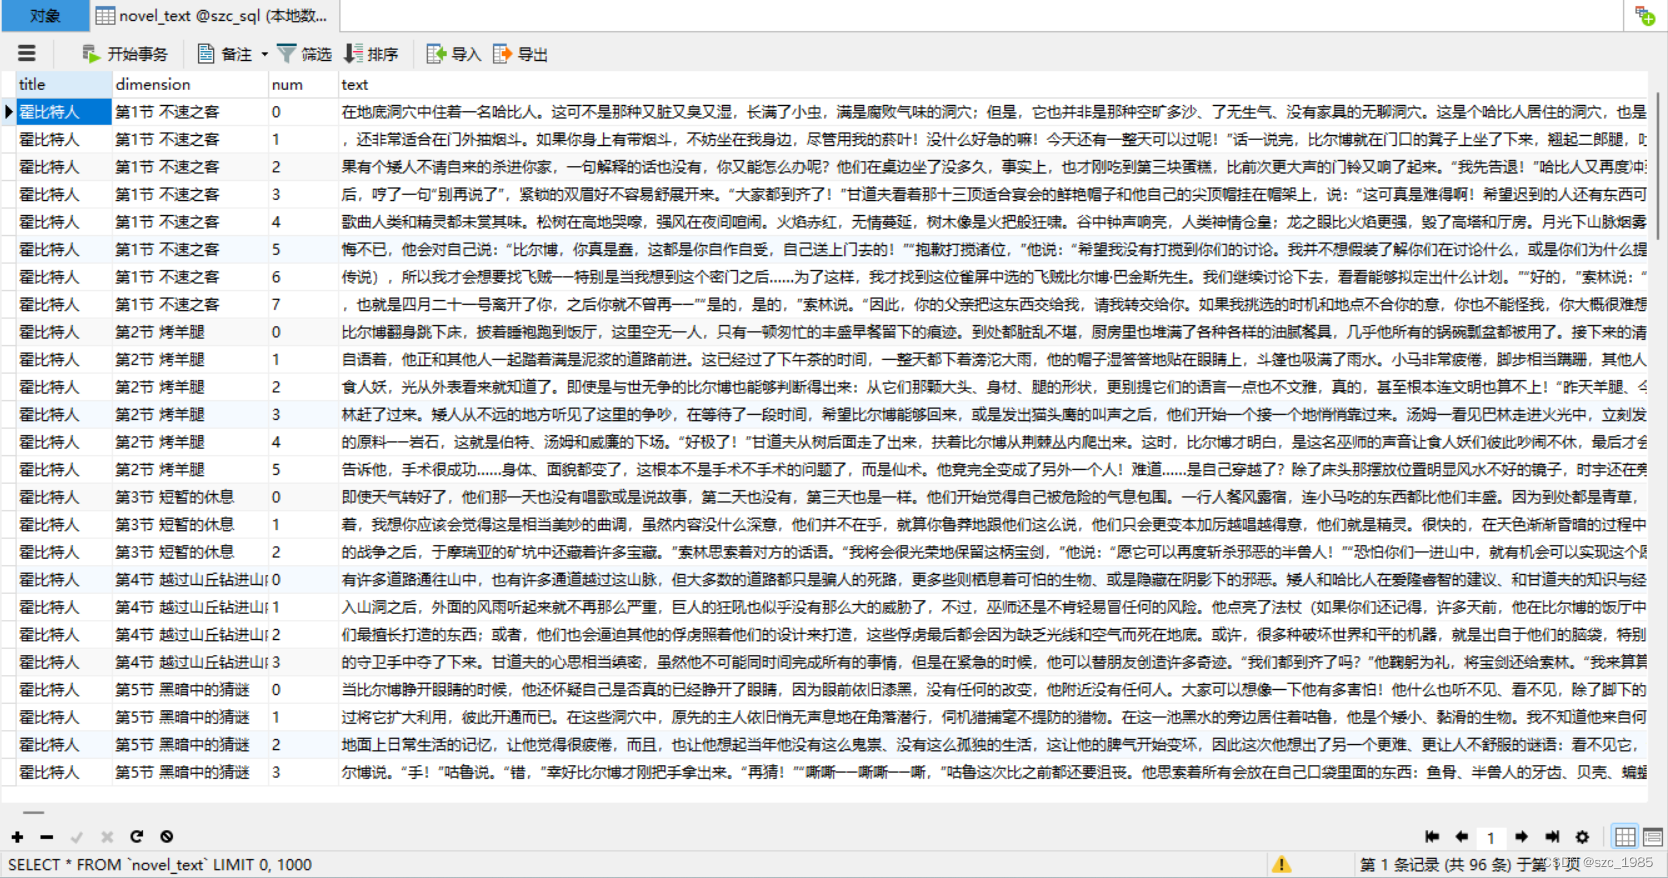Click the num cell with 7 in 第1节
The height and width of the screenshot is (878, 1668).
[304, 304]
